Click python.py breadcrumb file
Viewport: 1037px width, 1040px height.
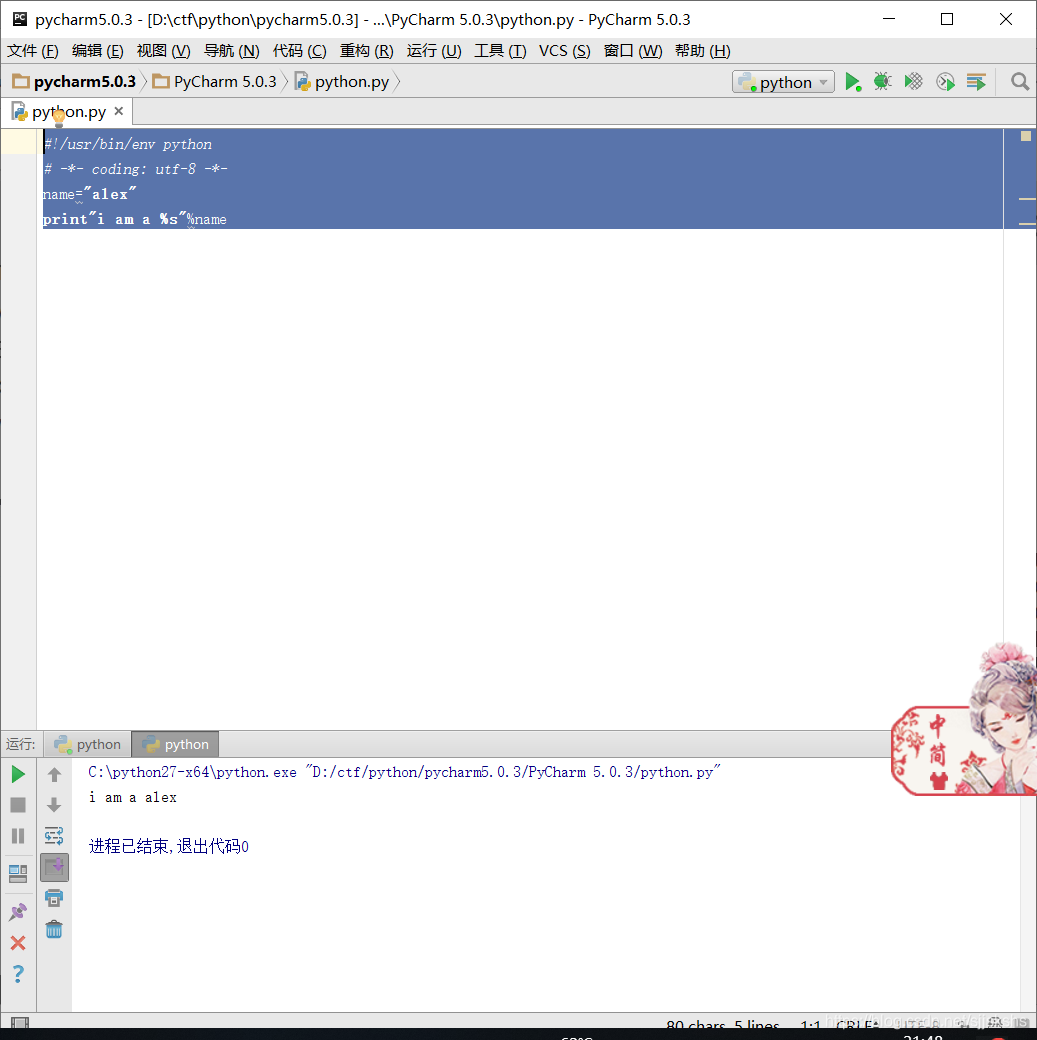(x=342, y=82)
